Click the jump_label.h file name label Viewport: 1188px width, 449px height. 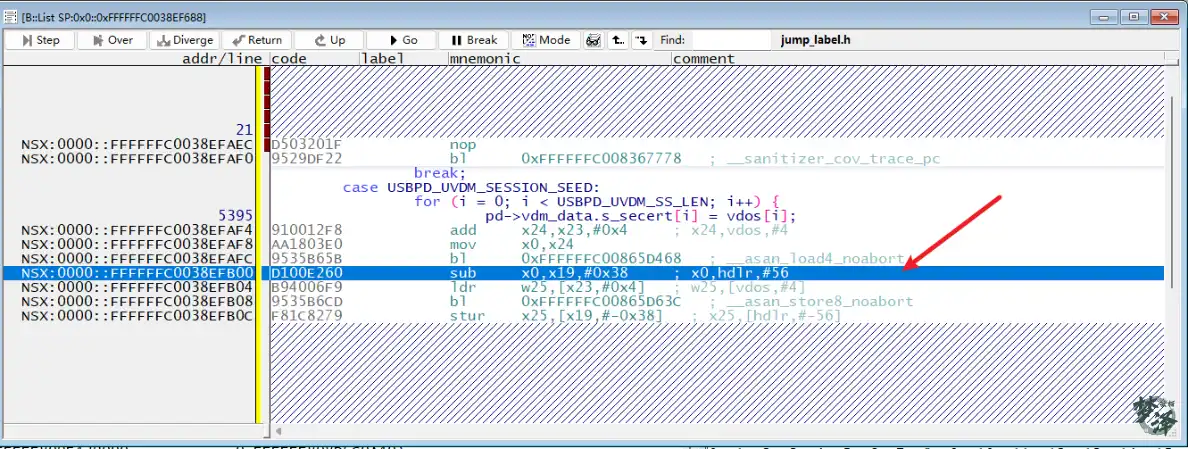814,40
